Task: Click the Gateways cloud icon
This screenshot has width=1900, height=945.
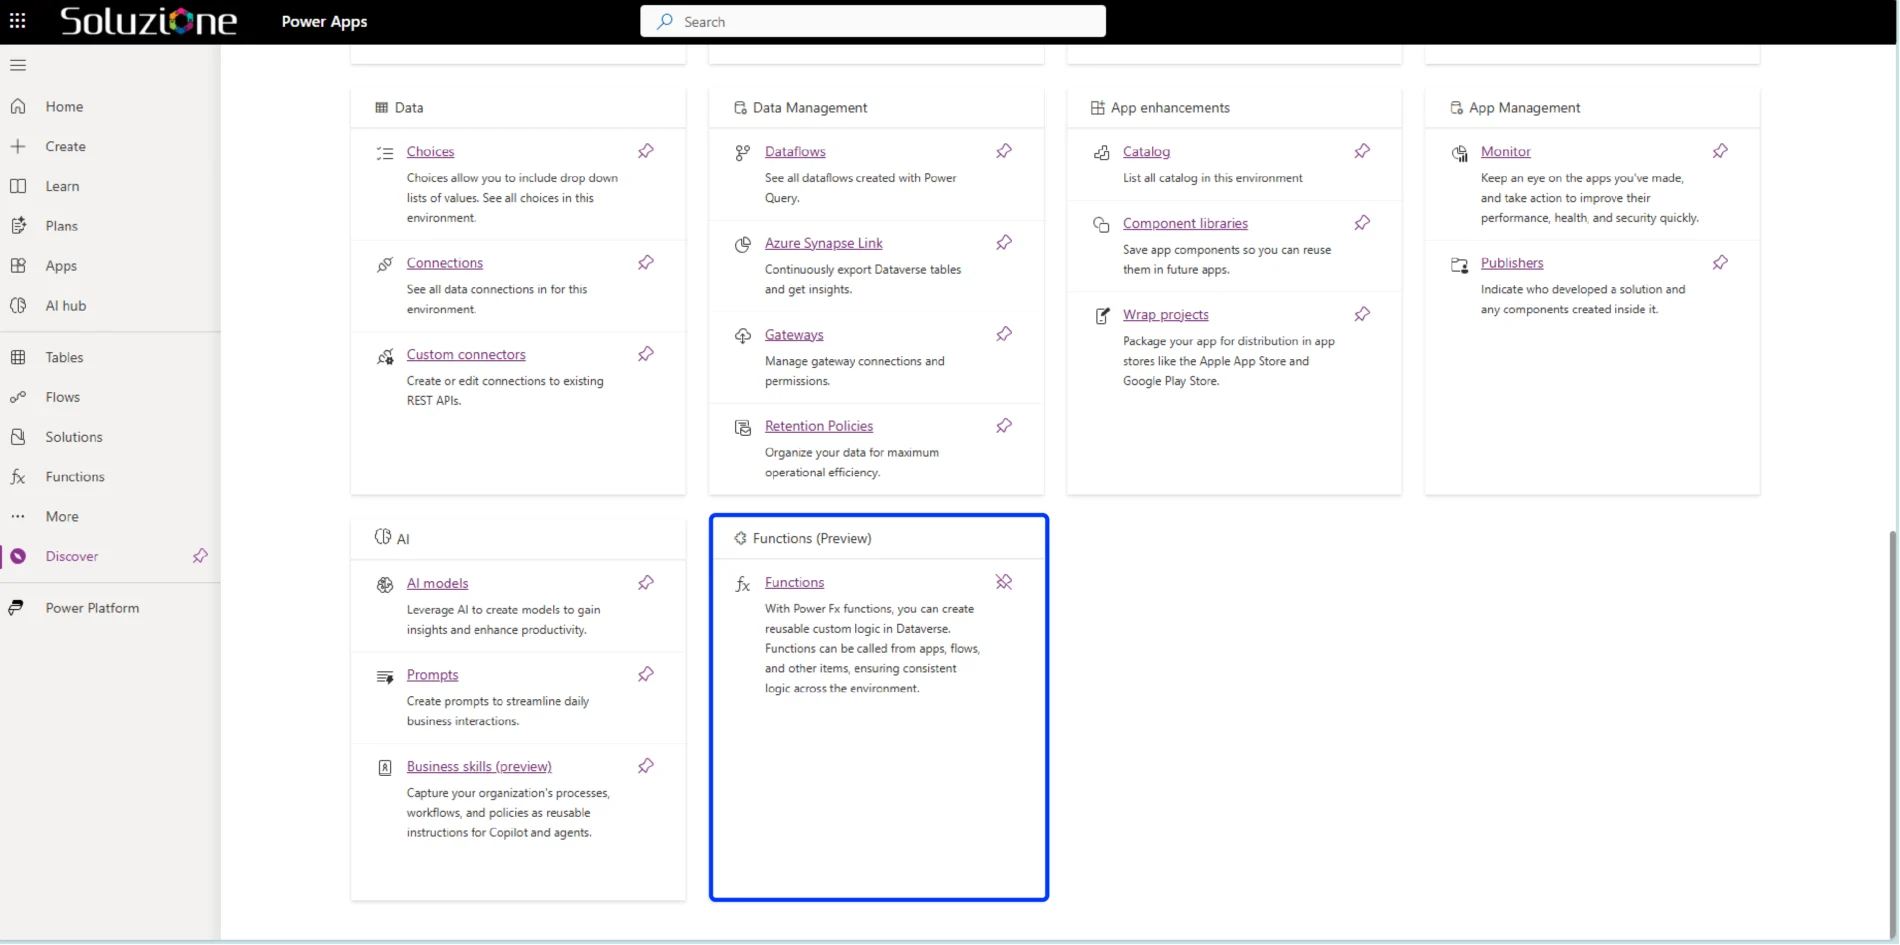Action: (743, 336)
